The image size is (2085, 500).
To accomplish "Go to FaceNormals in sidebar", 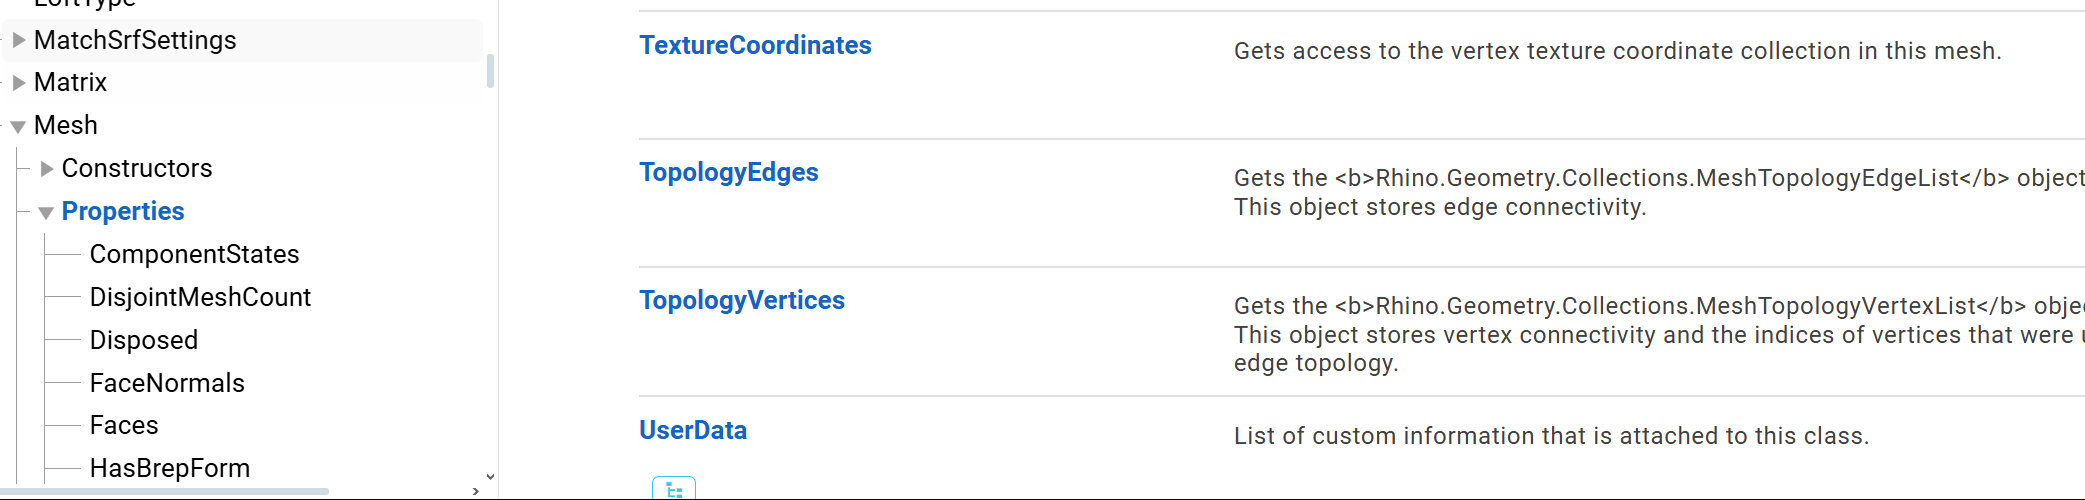I will pyautogui.click(x=167, y=383).
